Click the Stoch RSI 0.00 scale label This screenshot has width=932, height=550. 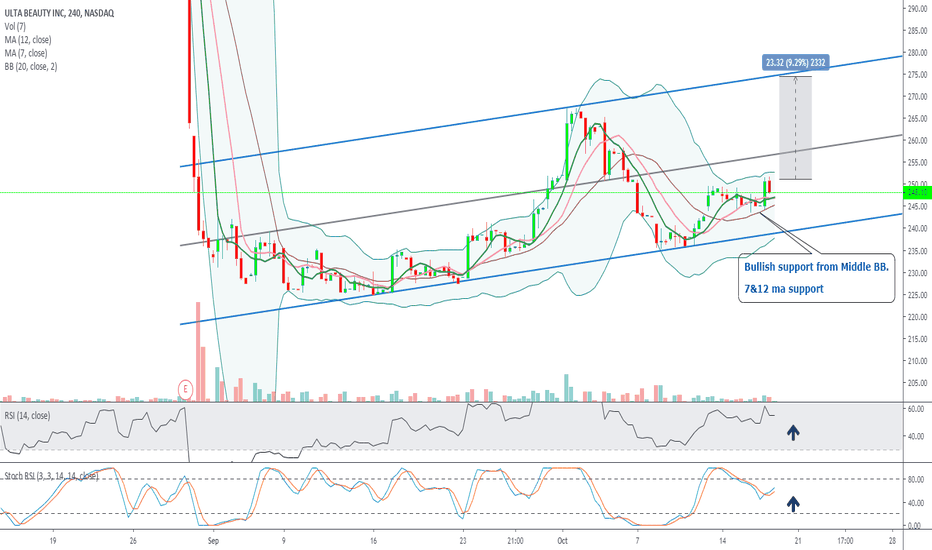coord(916,526)
